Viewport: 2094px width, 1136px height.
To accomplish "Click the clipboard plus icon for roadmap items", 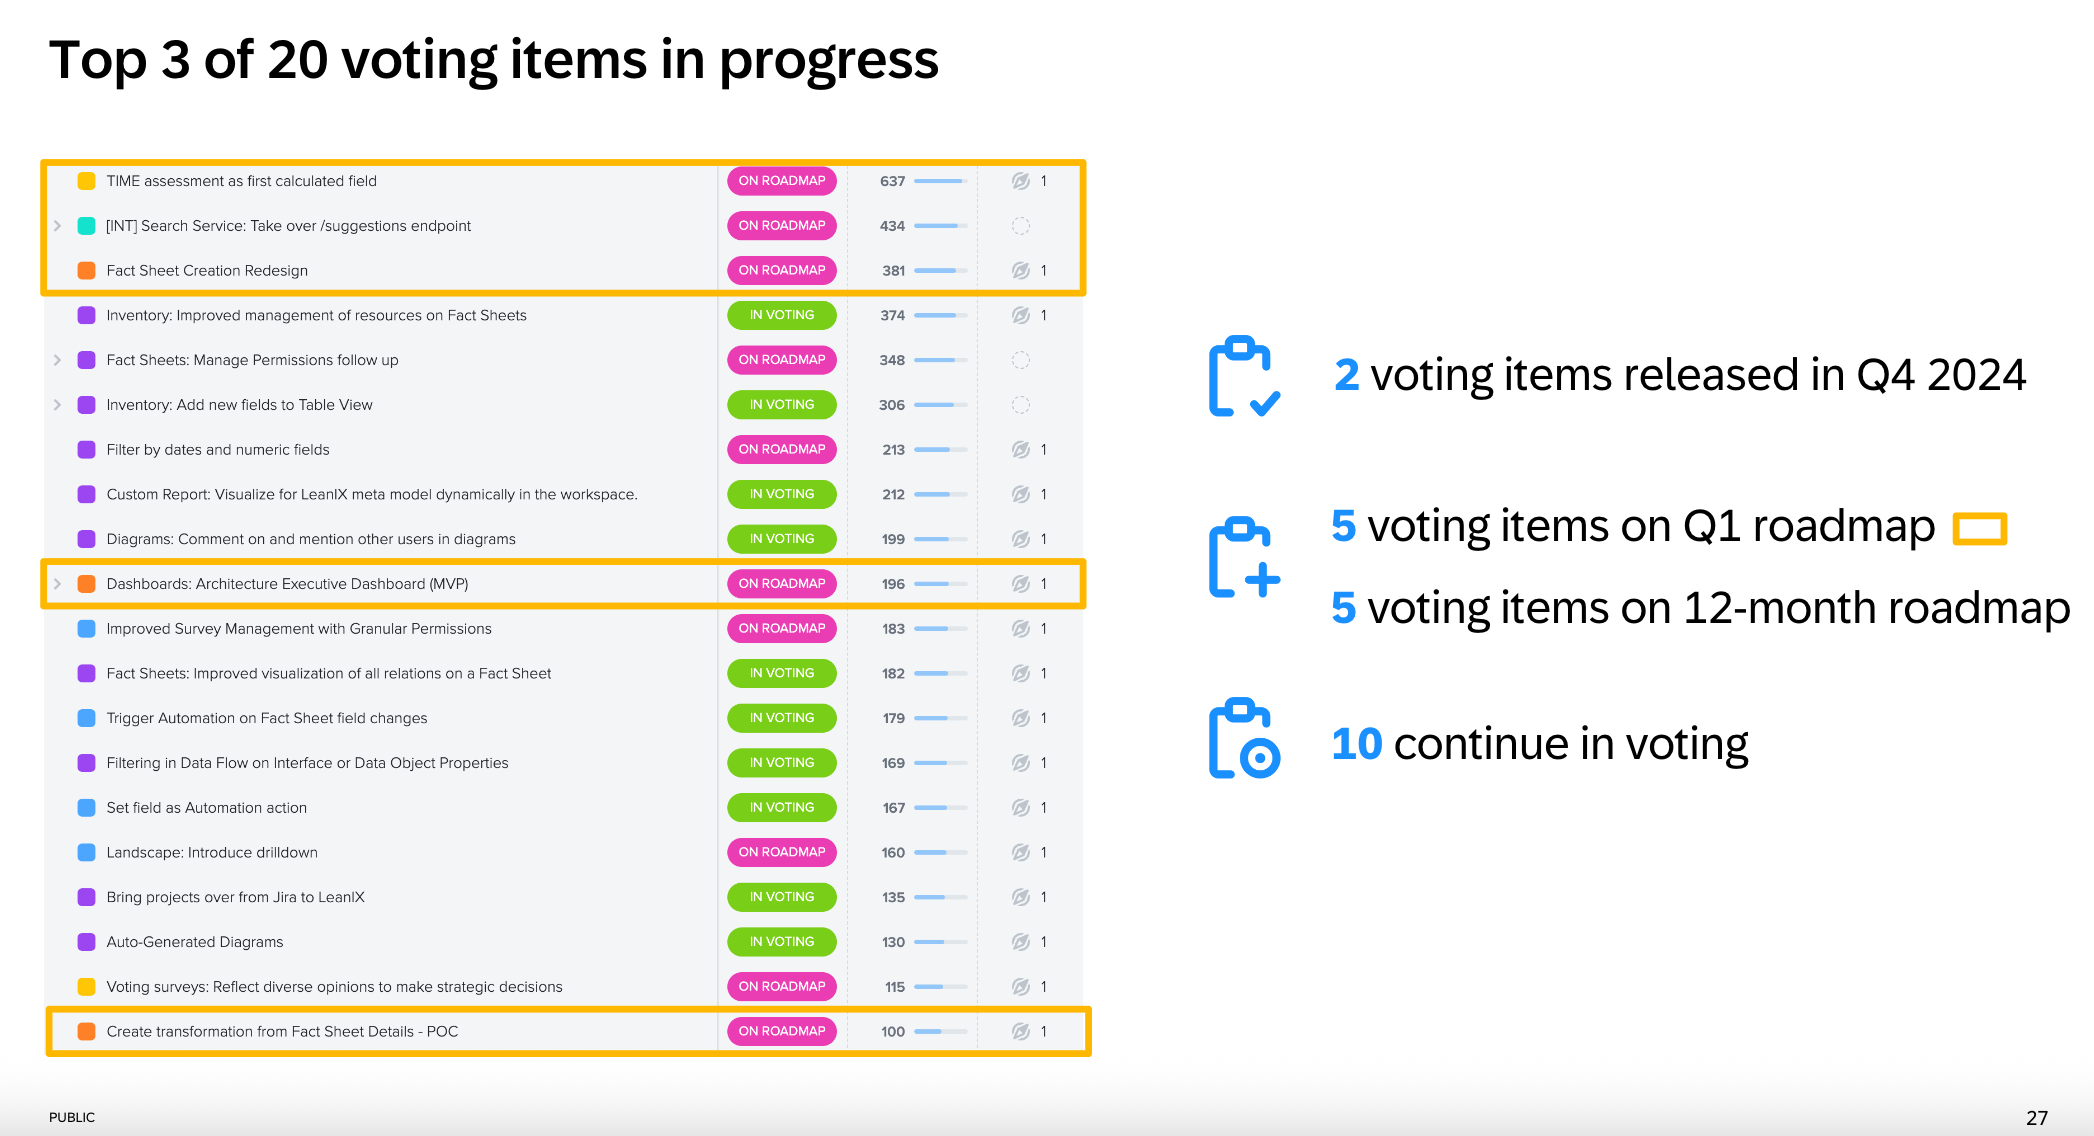I will click(1243, 557).
